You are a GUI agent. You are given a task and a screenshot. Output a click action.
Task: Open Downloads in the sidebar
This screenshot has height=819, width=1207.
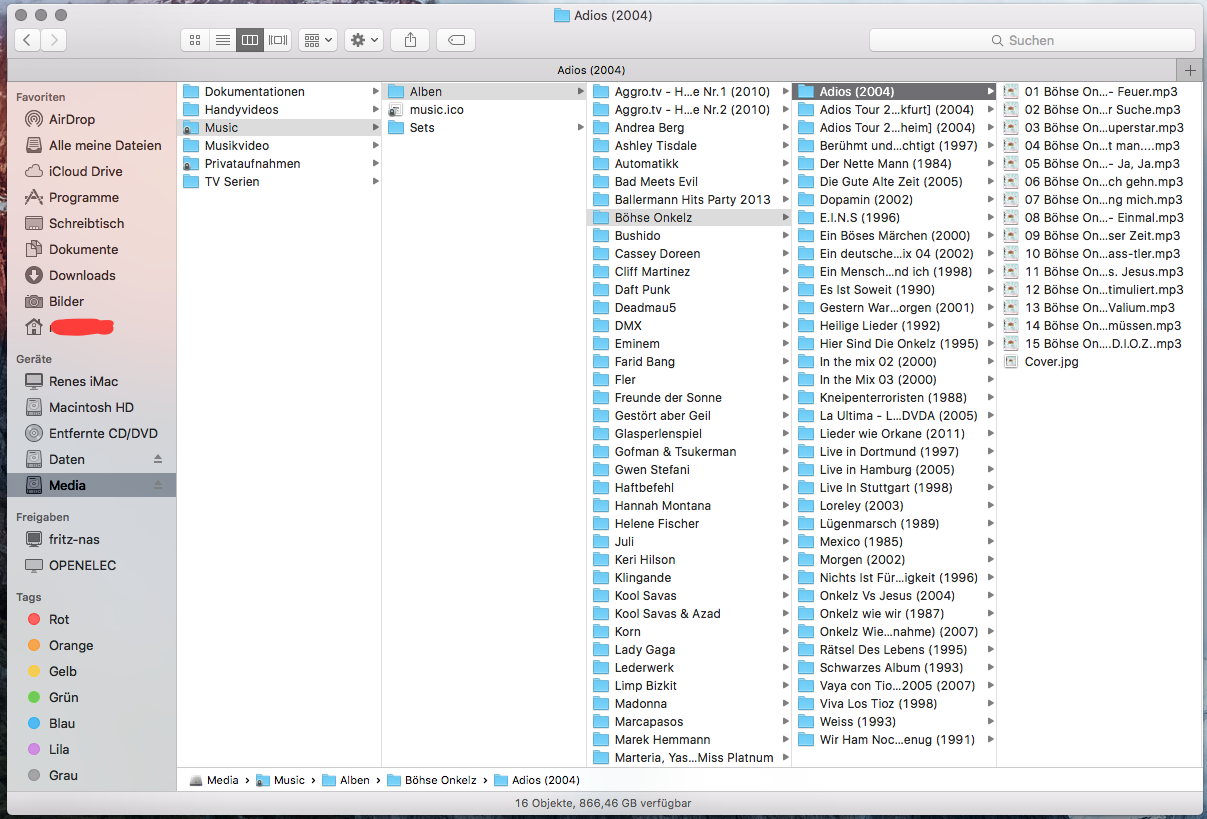point(82,275)
